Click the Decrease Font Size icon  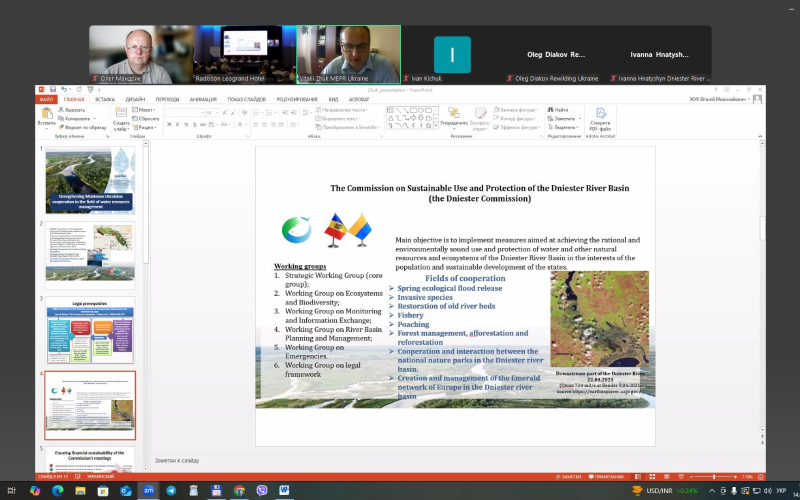pos(233,113)
